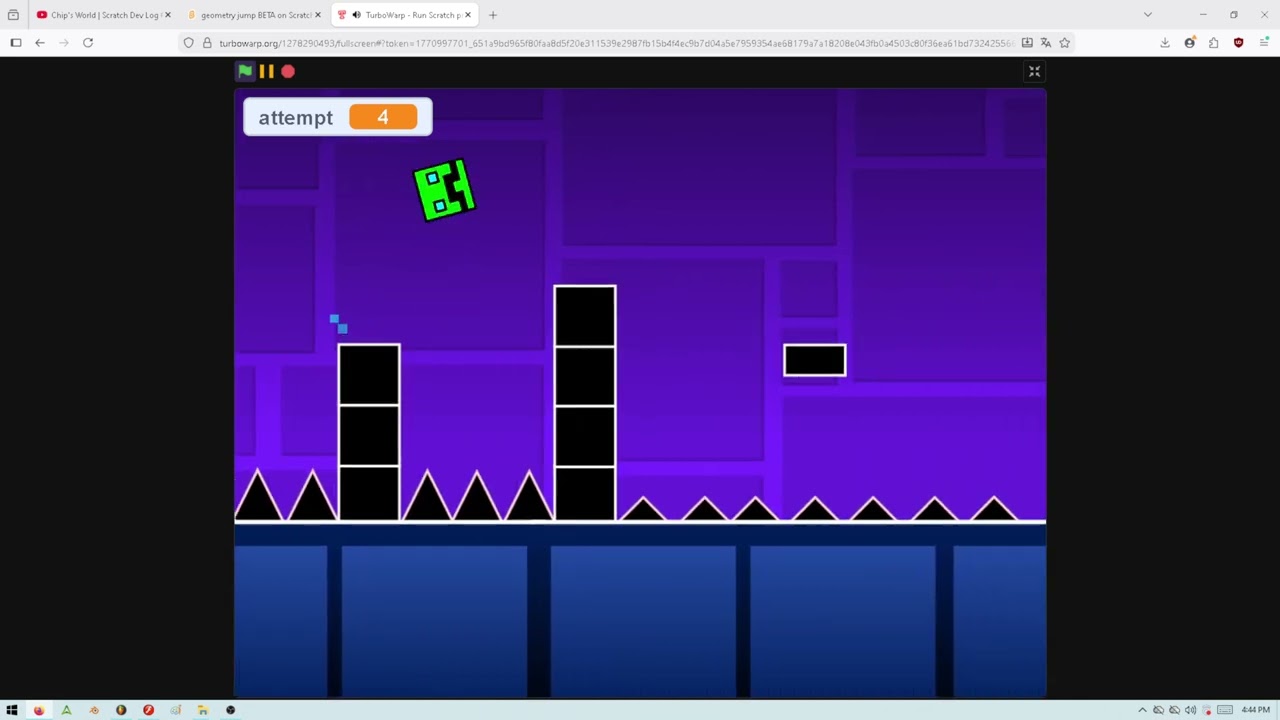1280x720 pixels.
Task: Click the floating black block platform
Action: pyautogui.click(x=815, y=360)
